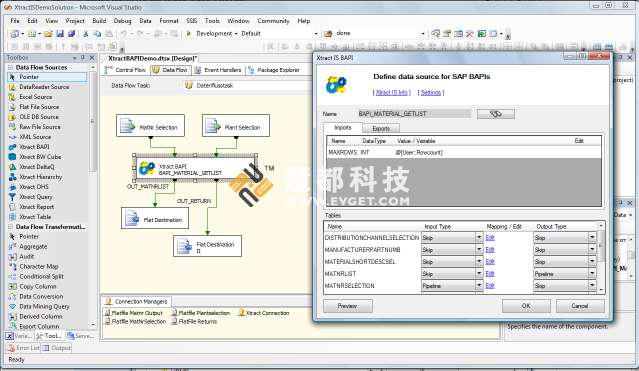Image resolution: width=639 pixels, height=371 pixels.
Task: Click Matnr Selection source node
Action: coord(150,126)
